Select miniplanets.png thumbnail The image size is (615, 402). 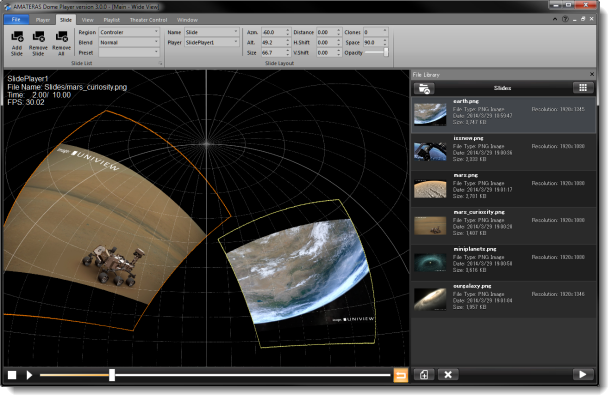point(430,262)
